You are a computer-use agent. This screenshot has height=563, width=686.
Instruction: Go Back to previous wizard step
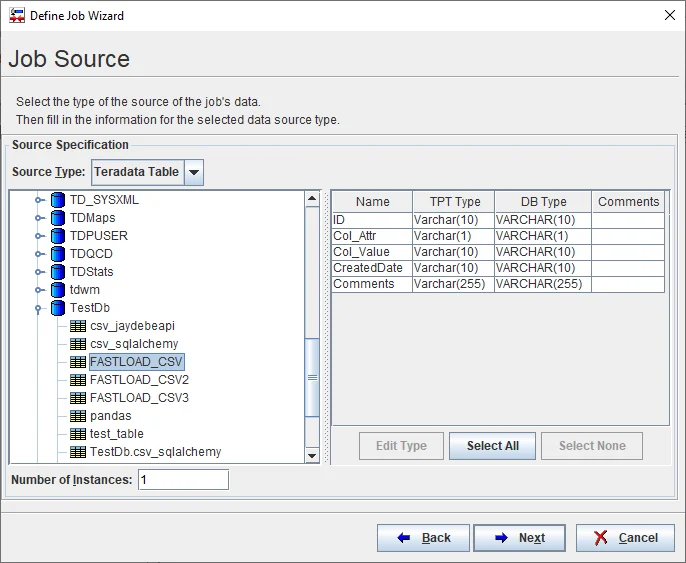(423, 538)
